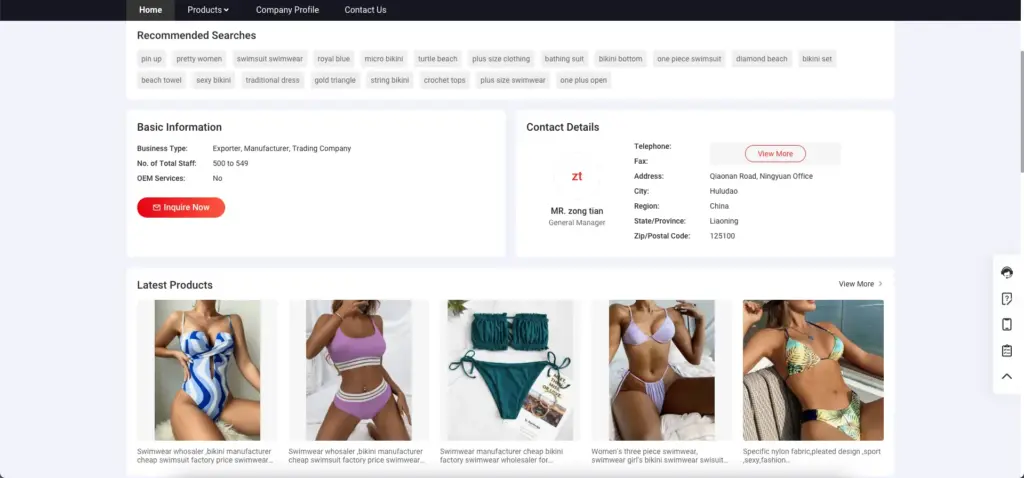This screenshot has height=478, width=1024.
Task: Open 'Swimwear manufacturer cheap bikini' product title
Action: coord(502,455)
